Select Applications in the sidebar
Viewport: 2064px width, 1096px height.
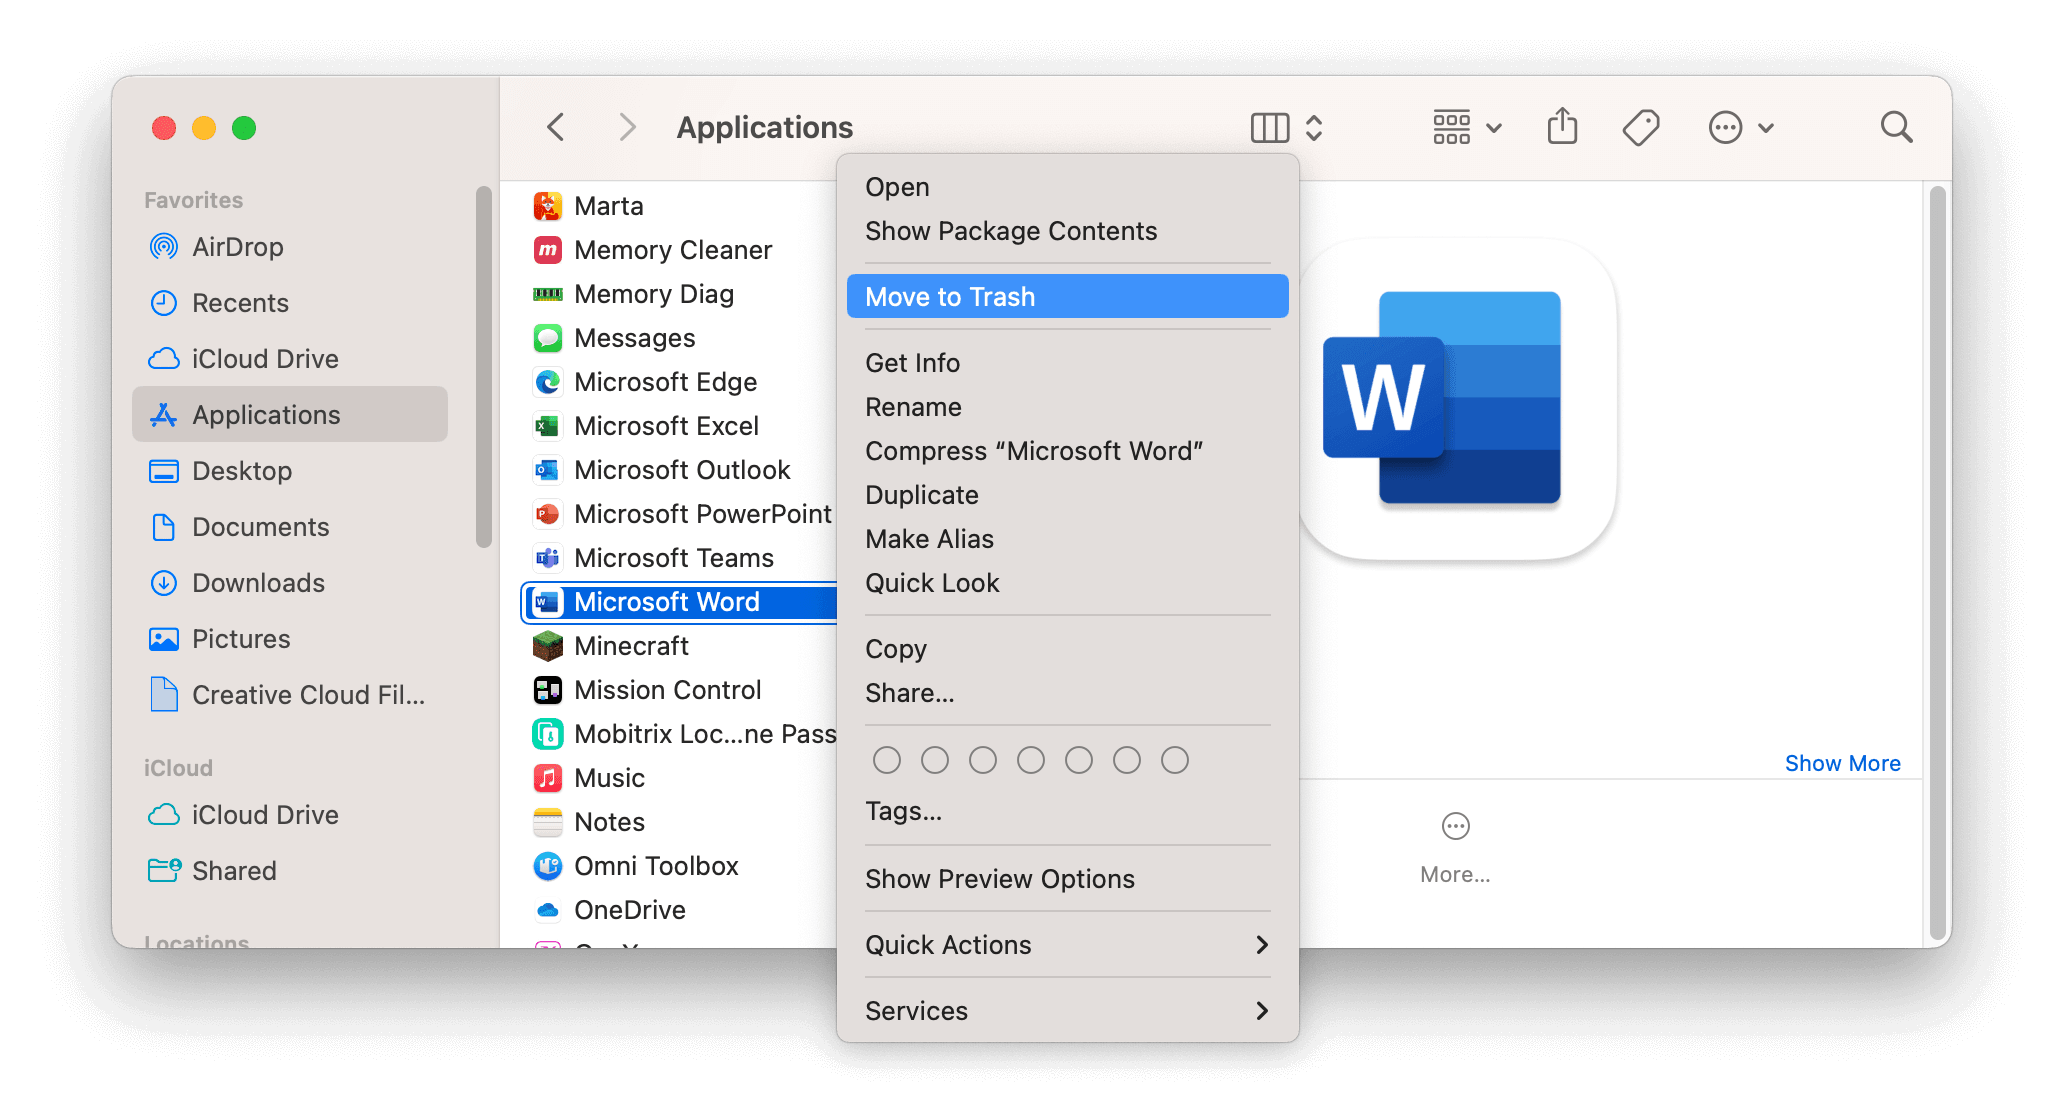click(290, 414)
